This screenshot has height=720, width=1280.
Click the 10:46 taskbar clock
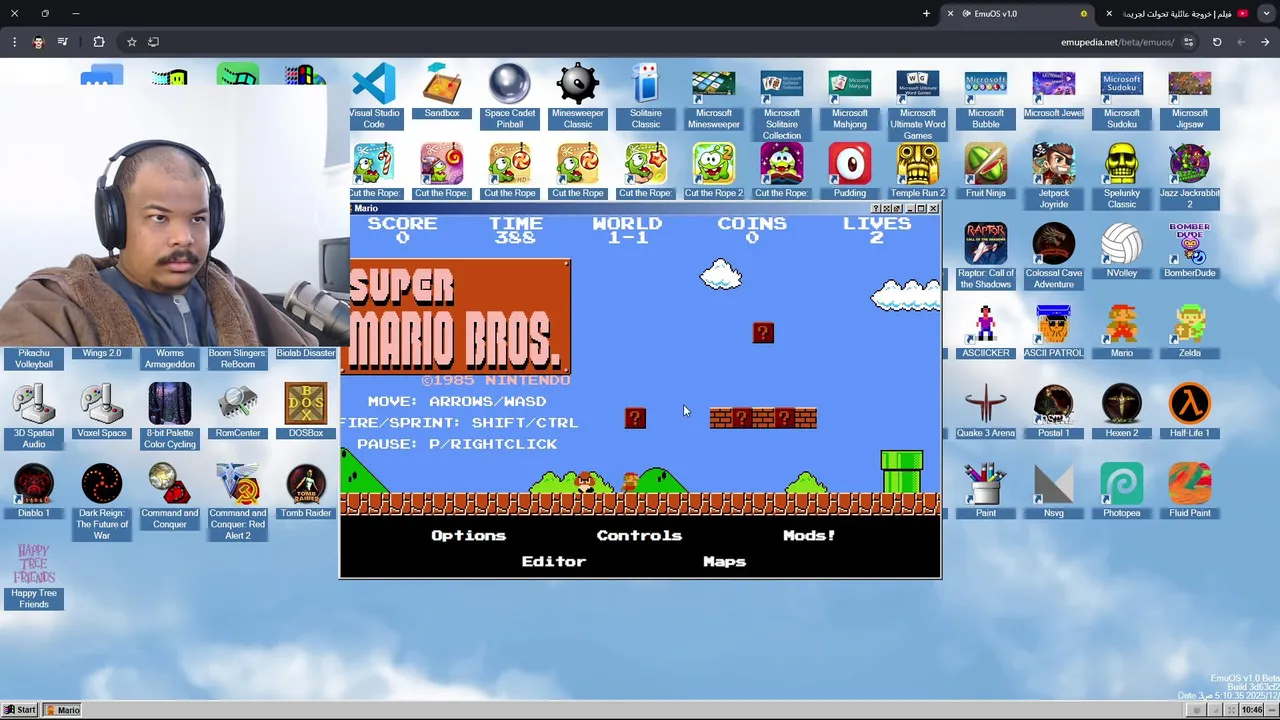coord(1251,710)
